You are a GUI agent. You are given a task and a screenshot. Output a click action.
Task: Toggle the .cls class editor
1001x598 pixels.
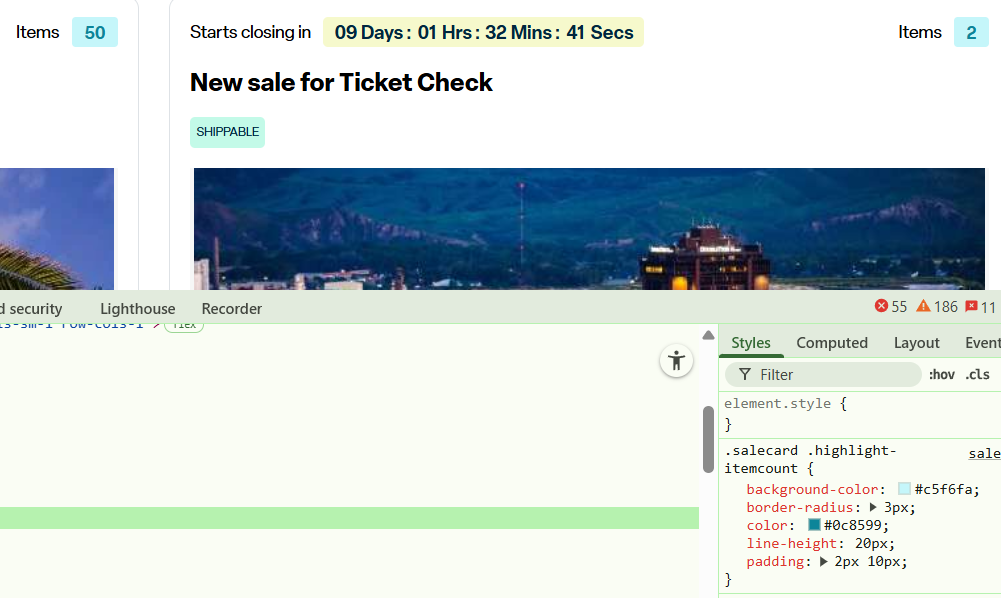click(977, 374)
